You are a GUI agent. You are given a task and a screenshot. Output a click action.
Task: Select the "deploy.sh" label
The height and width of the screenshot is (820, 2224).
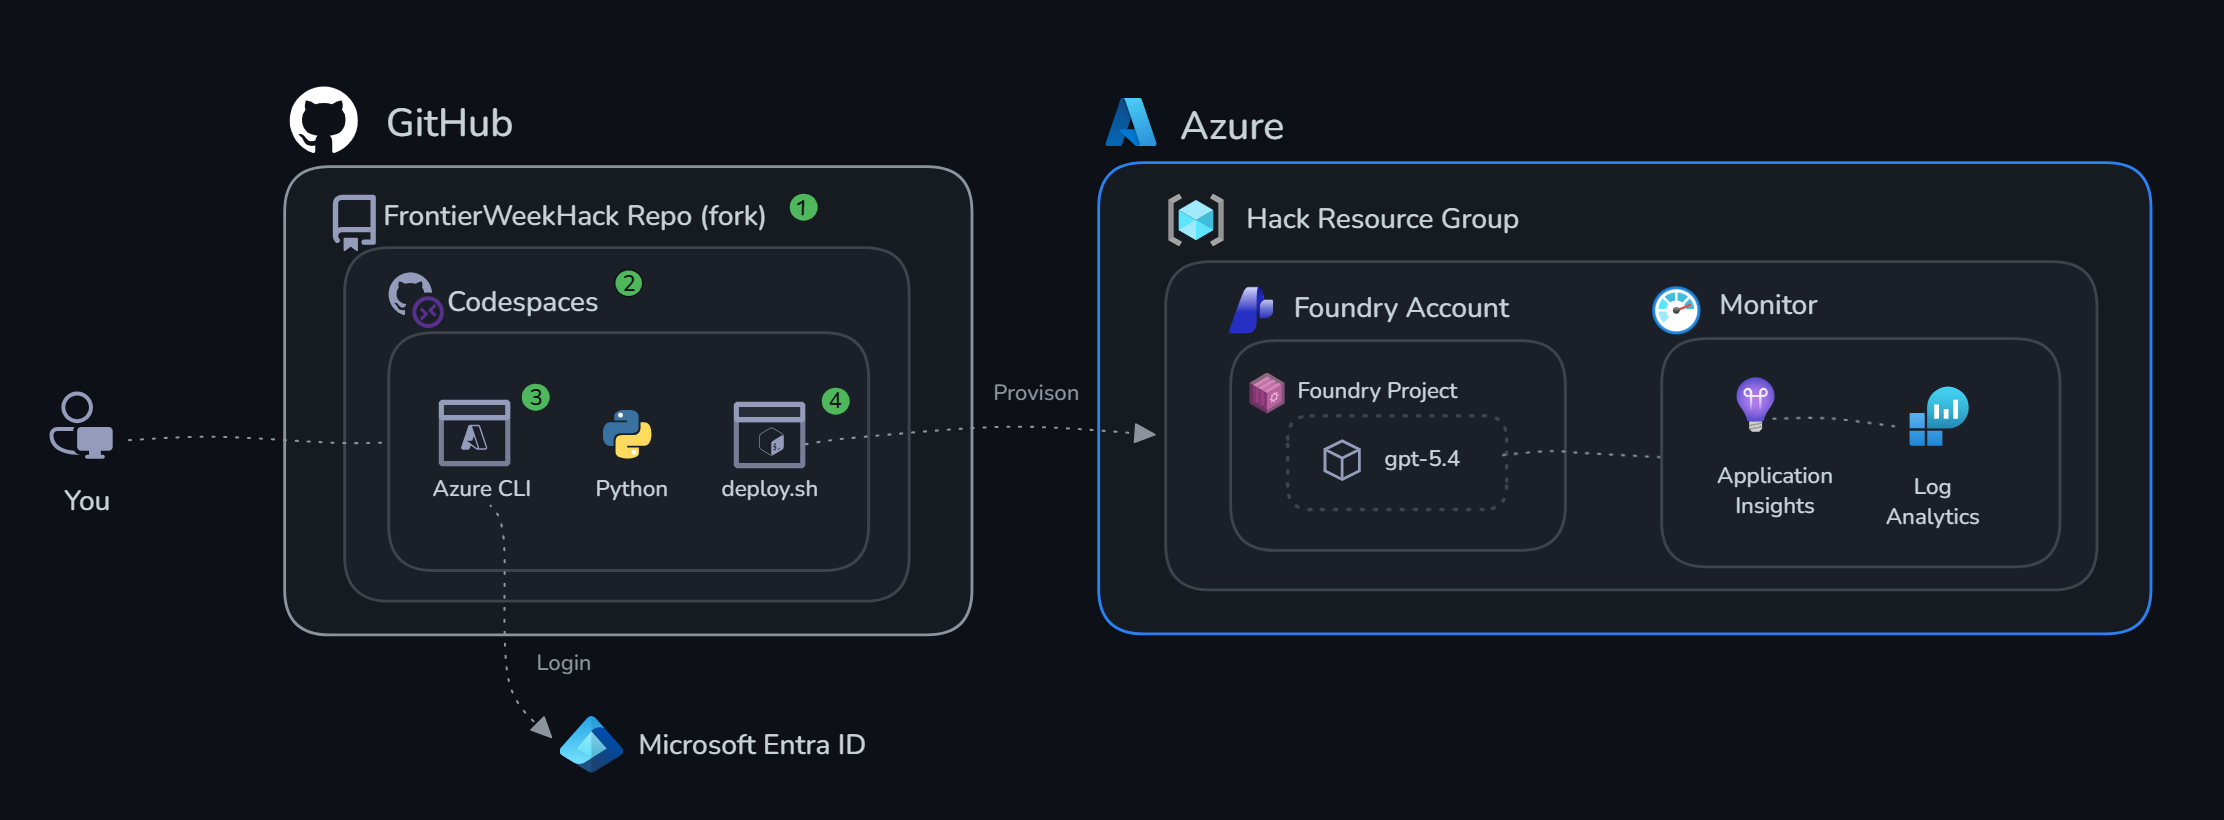tap(770, 489)
